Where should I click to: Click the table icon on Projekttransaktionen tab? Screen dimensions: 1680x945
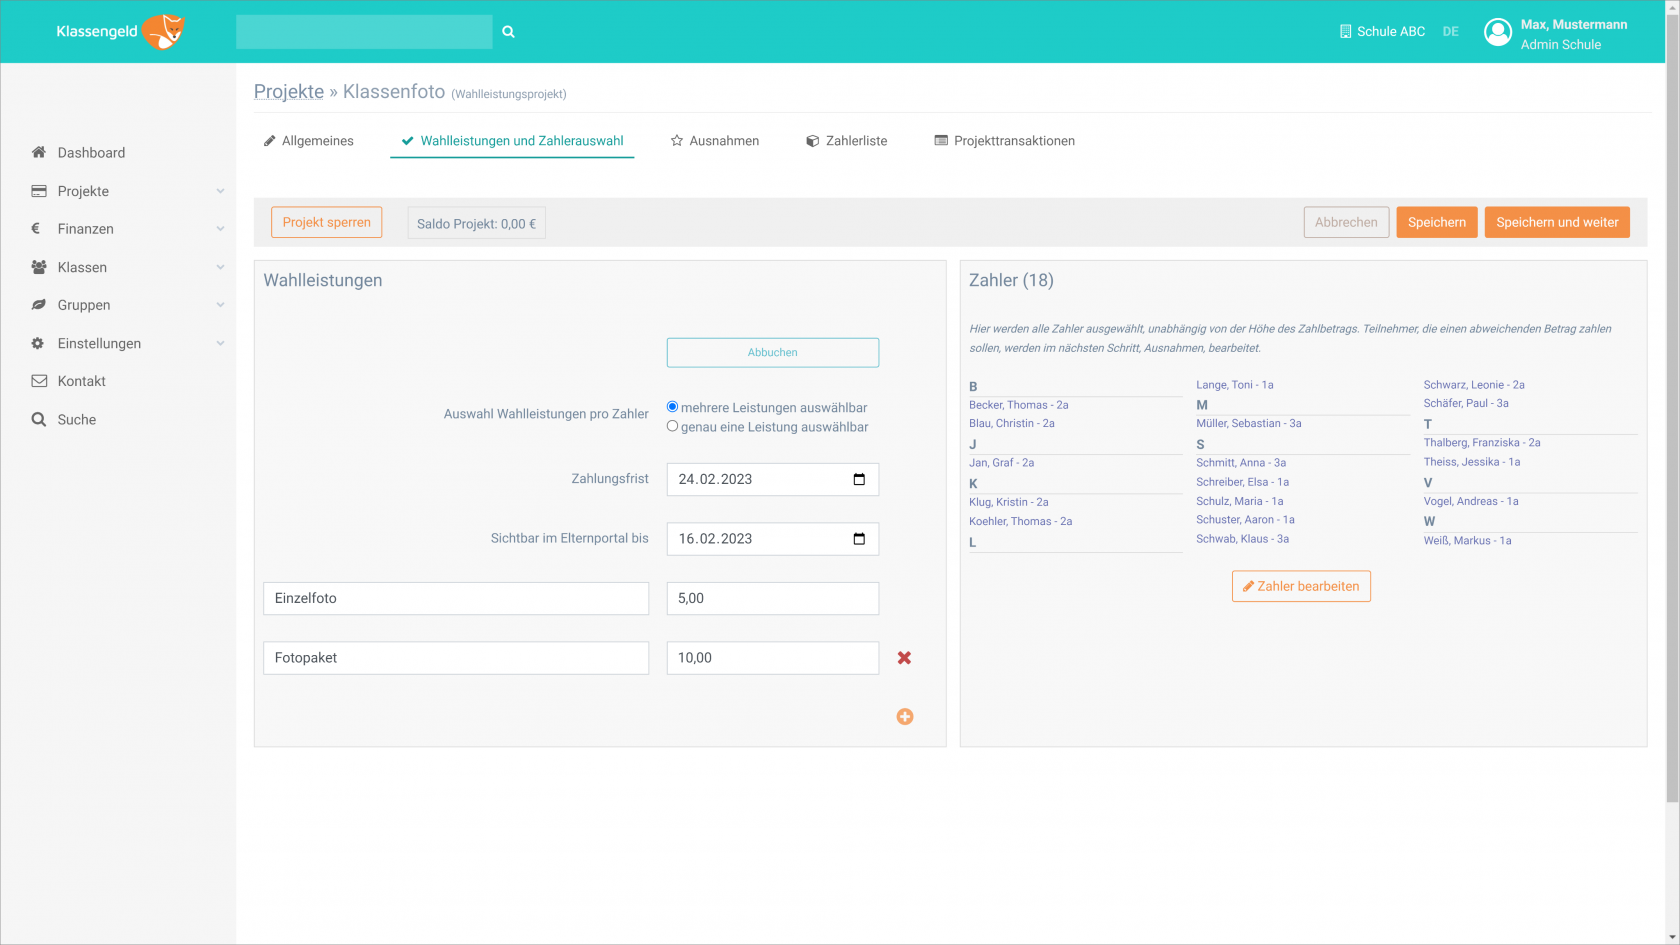pos(941,141)
